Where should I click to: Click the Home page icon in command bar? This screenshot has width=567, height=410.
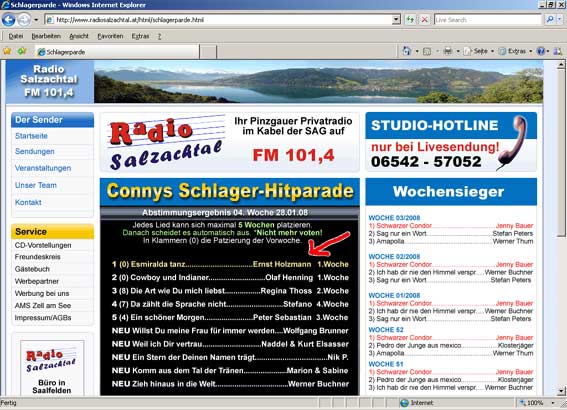pyautogui.click(x=406, y=51)
